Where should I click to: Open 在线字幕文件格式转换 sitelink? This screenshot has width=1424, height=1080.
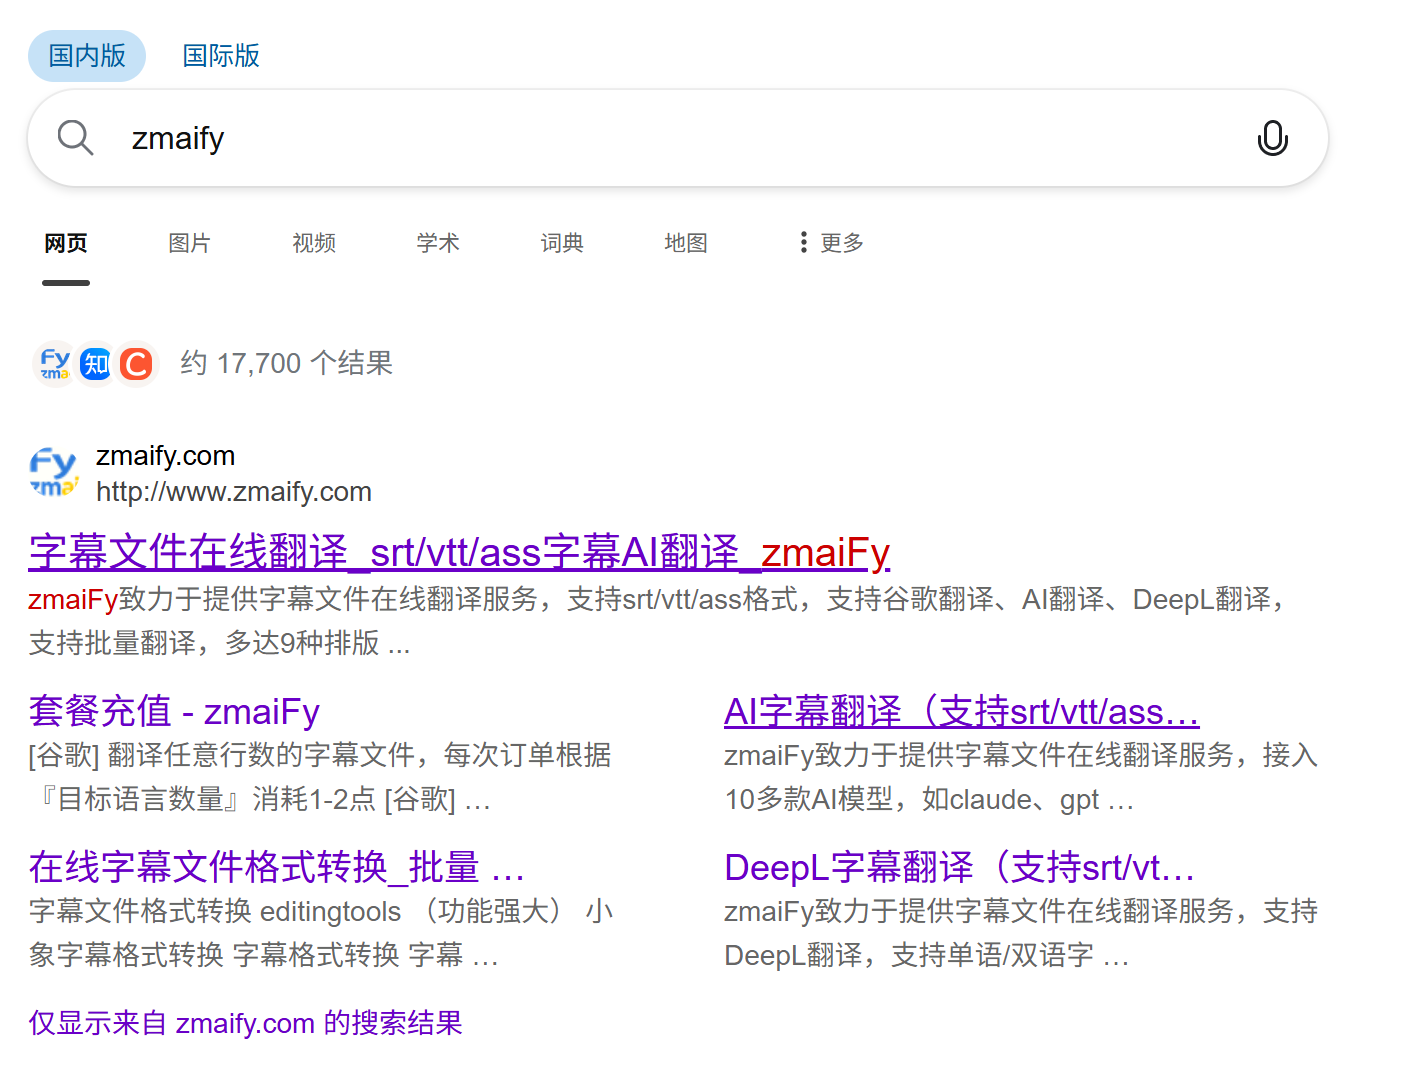click(277, 867)
